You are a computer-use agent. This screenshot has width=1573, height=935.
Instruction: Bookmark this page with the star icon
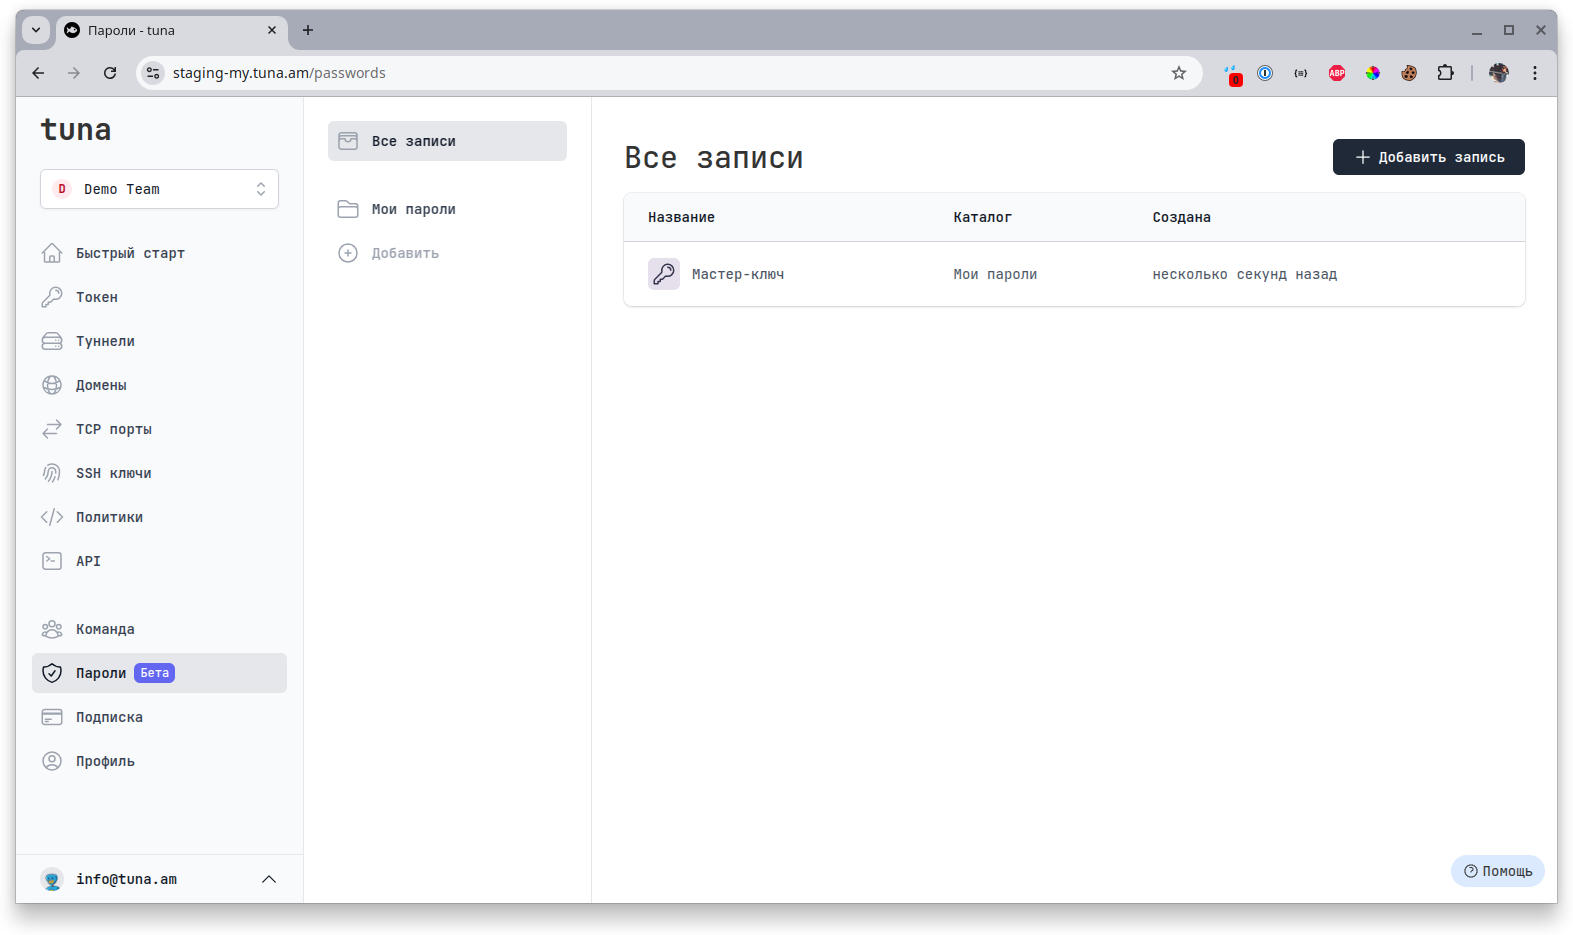tap(1179, 73)
